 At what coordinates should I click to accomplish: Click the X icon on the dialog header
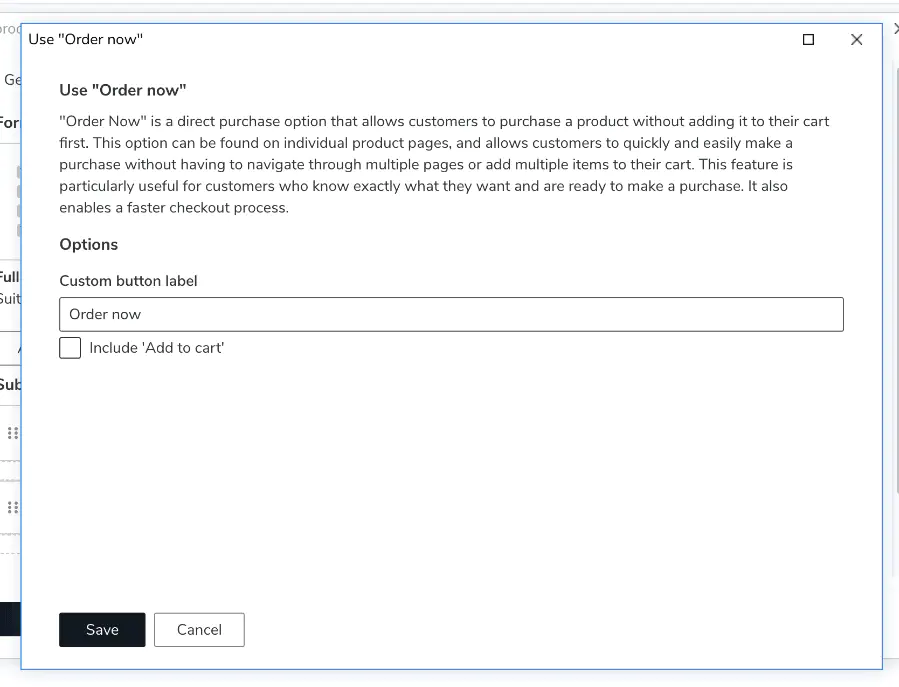tap(857, 39)
